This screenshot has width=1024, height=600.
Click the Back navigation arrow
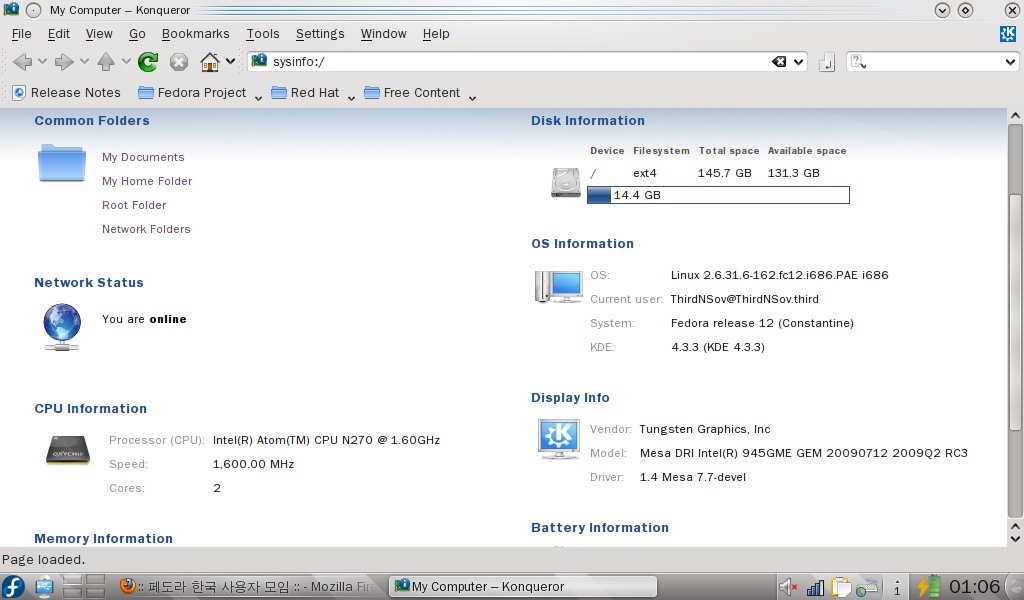[22, 62]
